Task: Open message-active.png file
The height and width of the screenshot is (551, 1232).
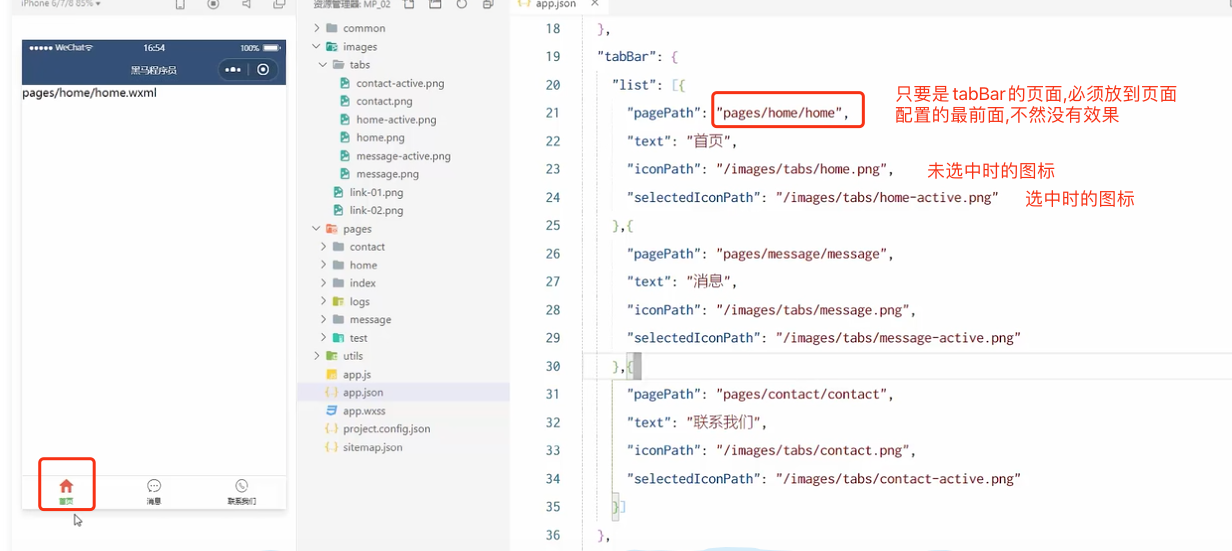Action: click(x=403, y=156)
